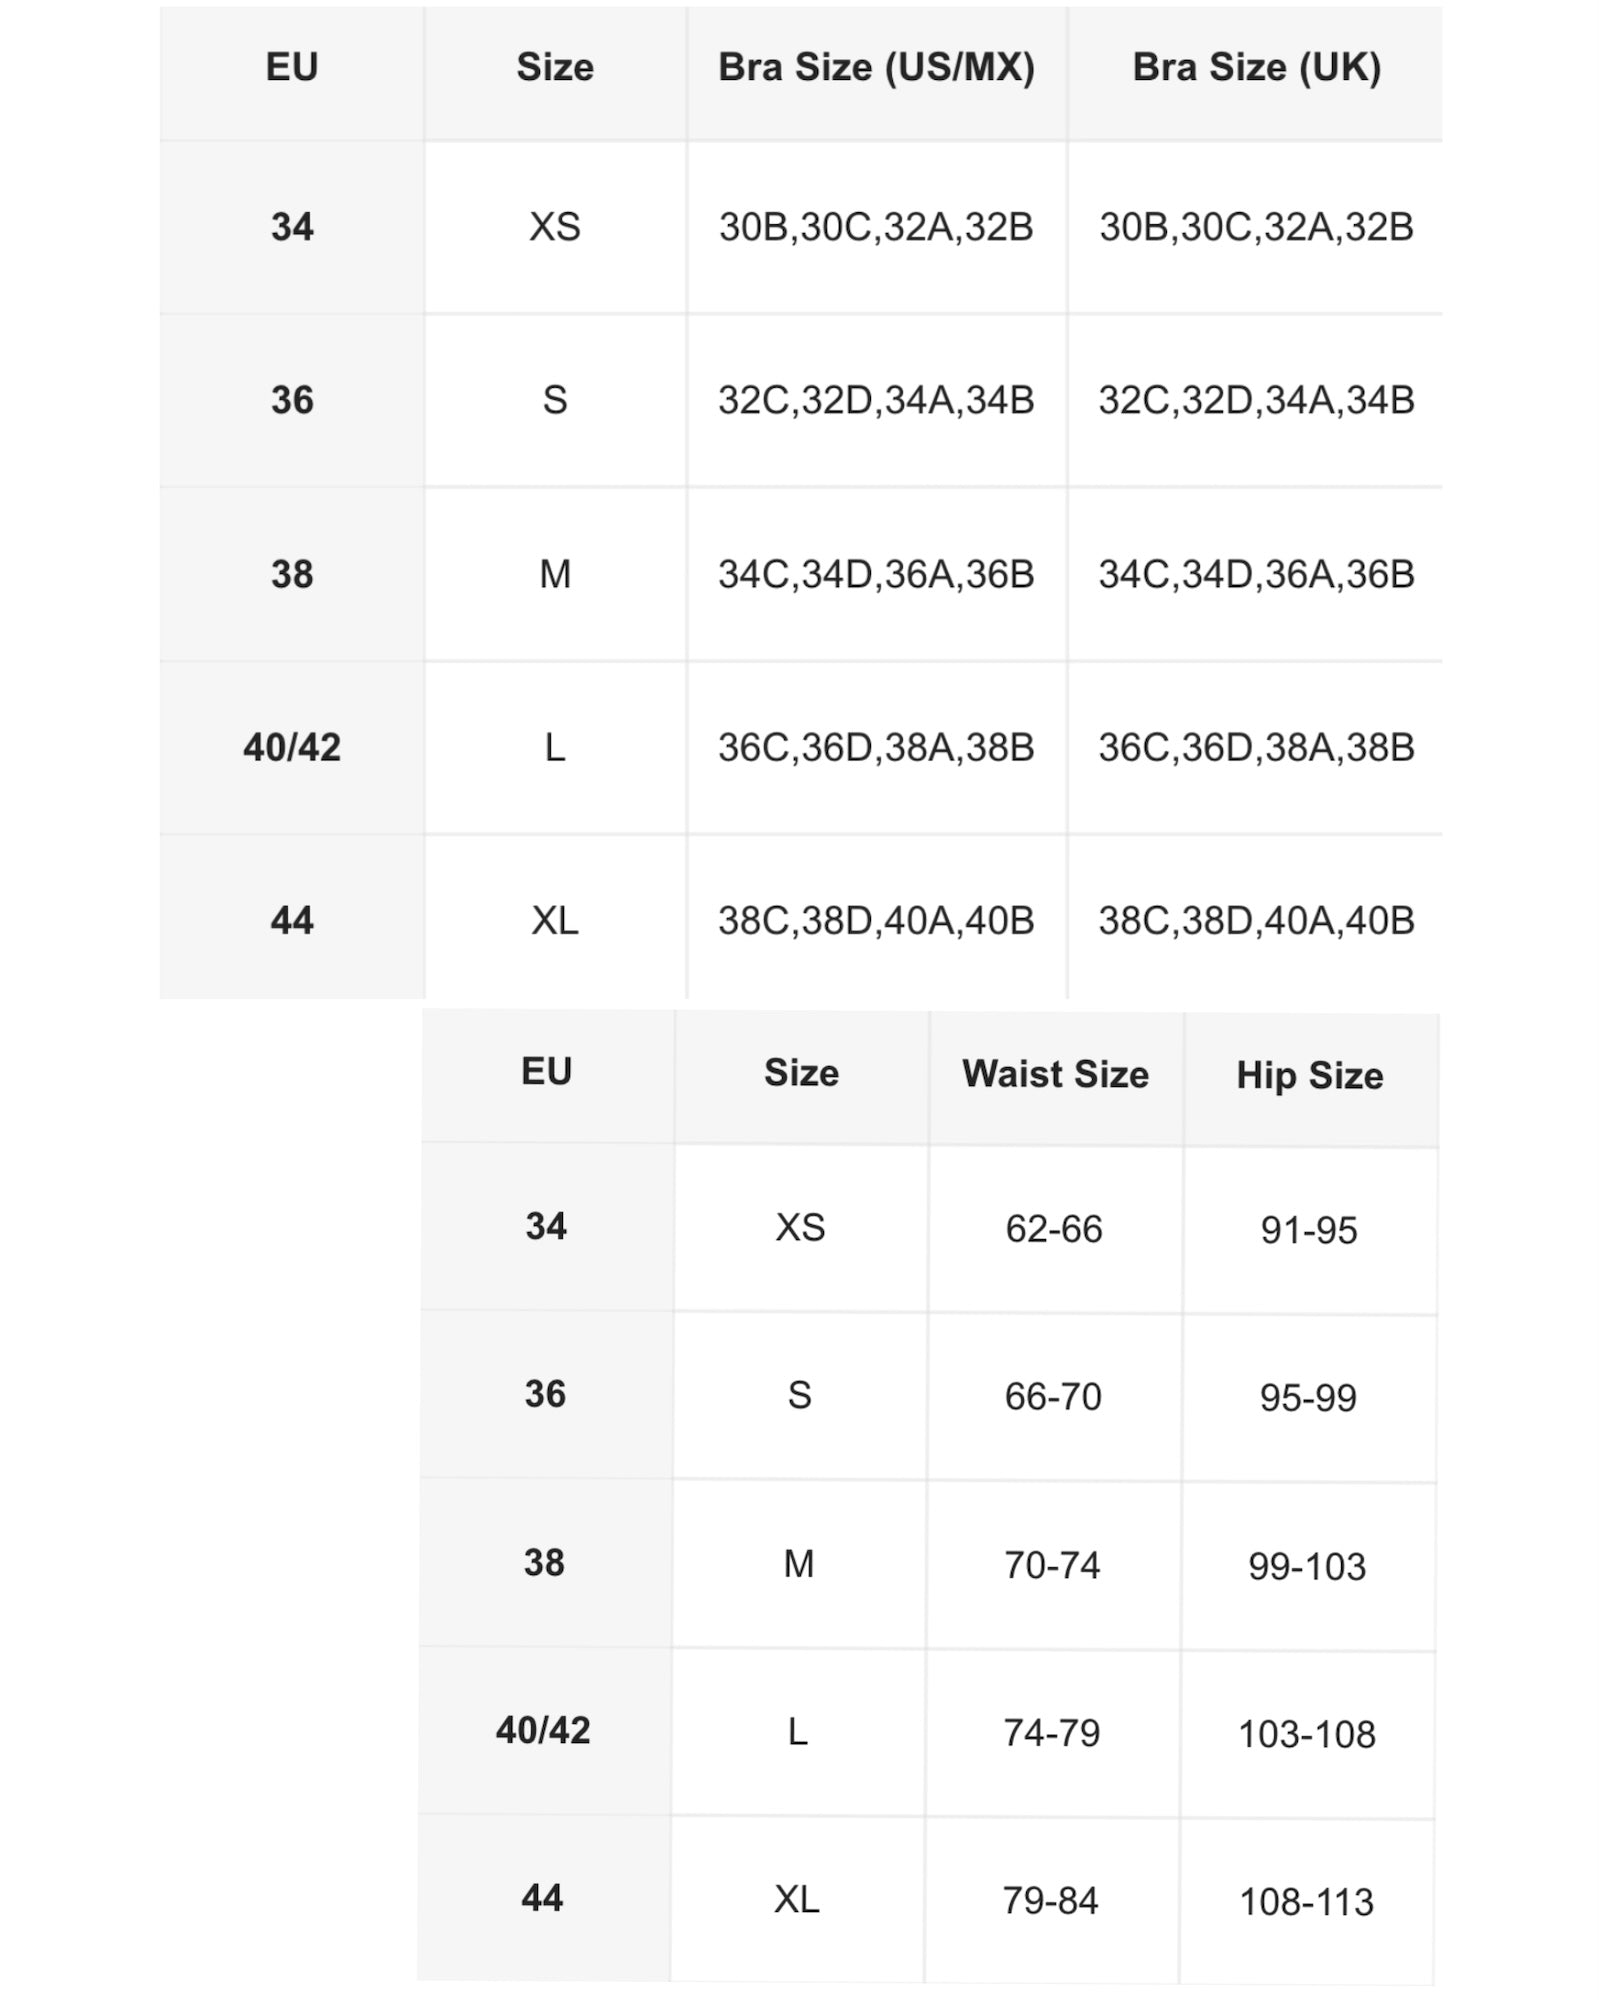Click the "Bra Size (UK)" column header
The width and height of the screenshot is (1599, 2000).
[x=1256, y=68]
